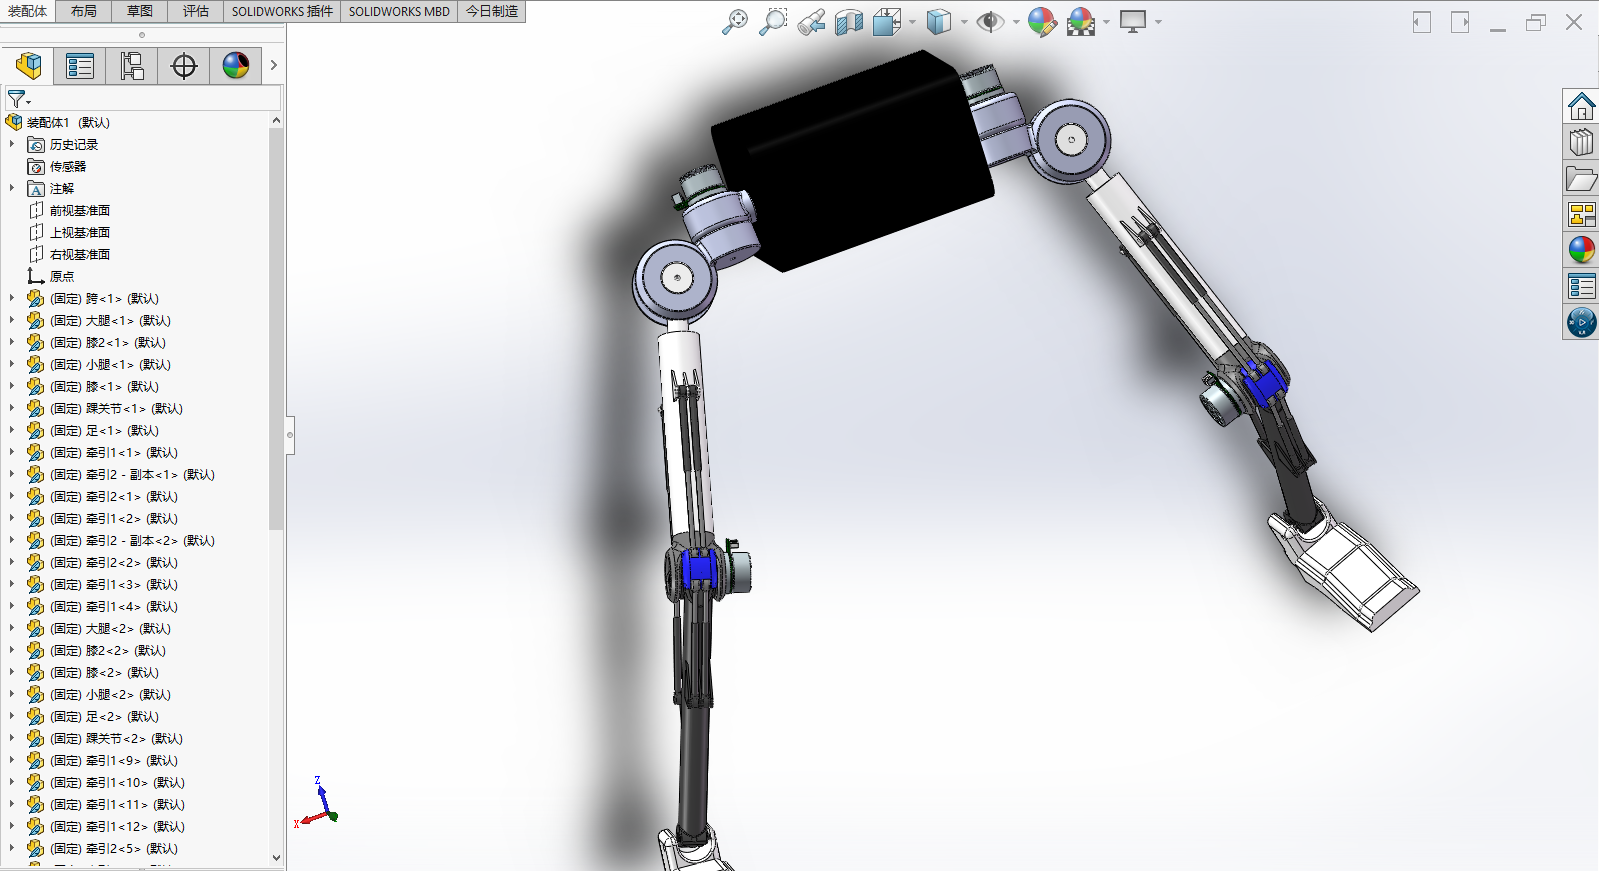The image size is (1599, 871).
Task: Open the Display Style dropdown arrow
Action: [x=964, y=22]
